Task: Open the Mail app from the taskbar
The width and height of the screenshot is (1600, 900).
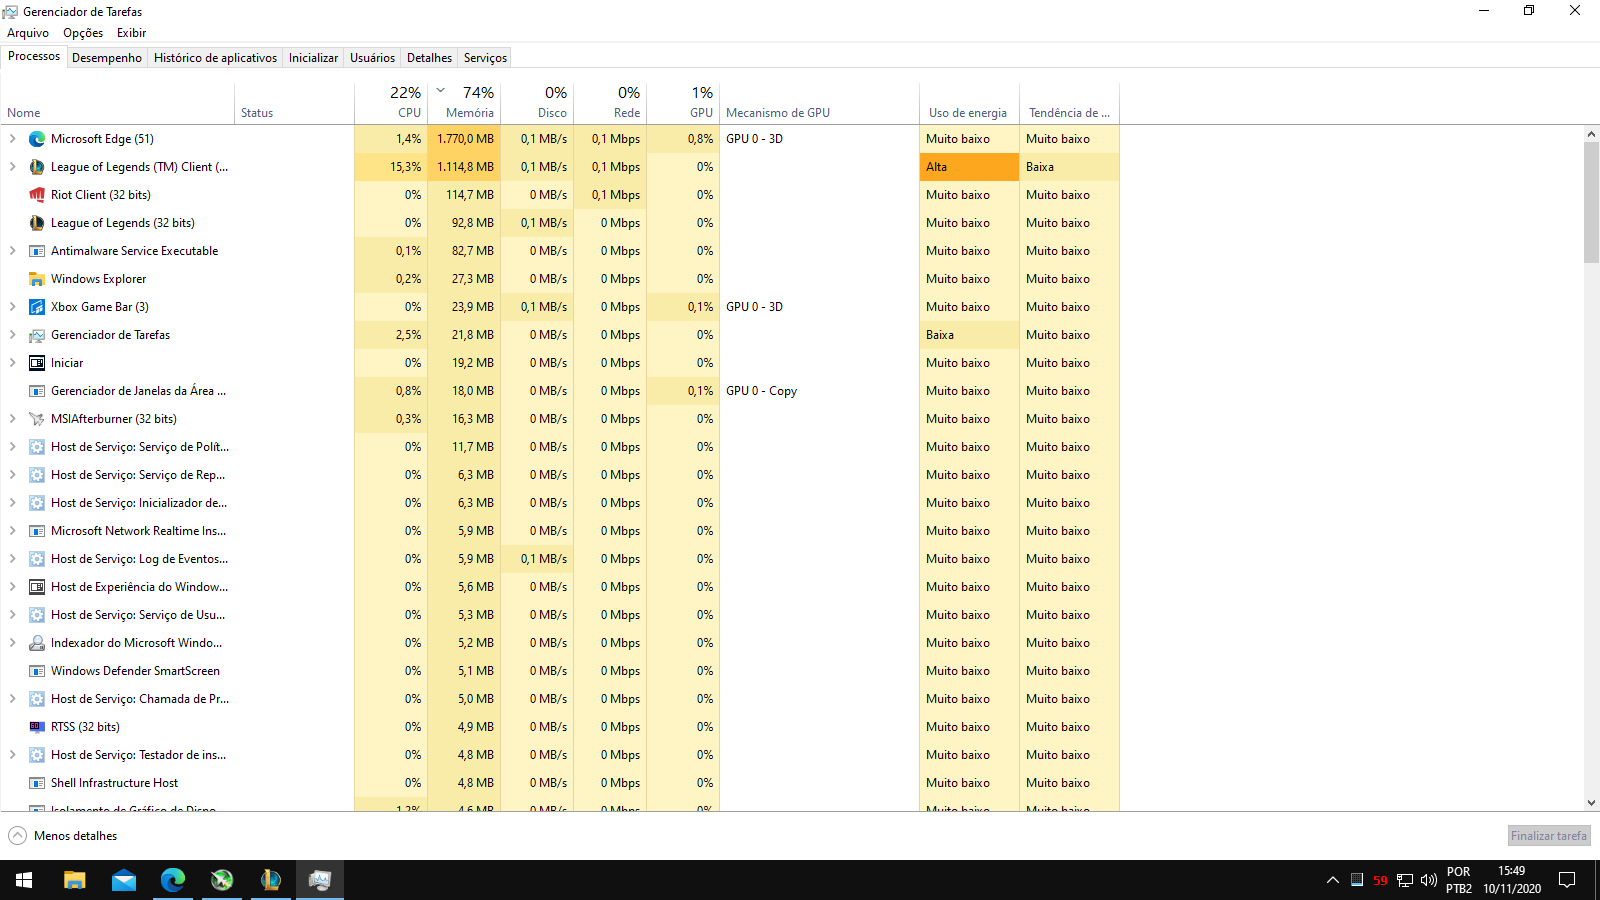Action: point(123,880)
